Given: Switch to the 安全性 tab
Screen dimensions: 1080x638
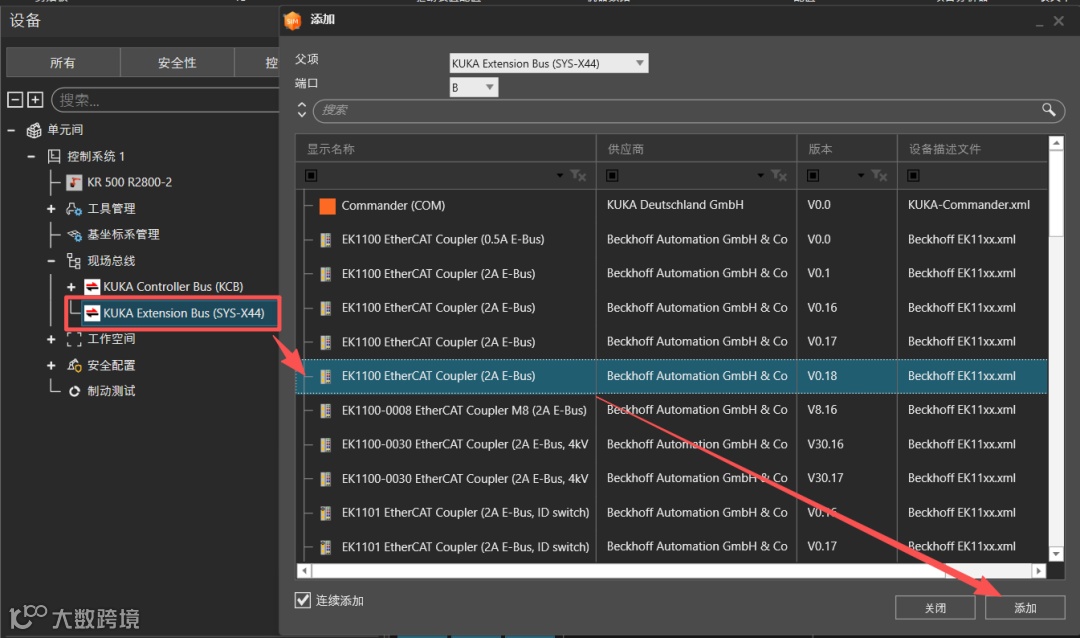Looking at the screenshot, I should point(177,63).
